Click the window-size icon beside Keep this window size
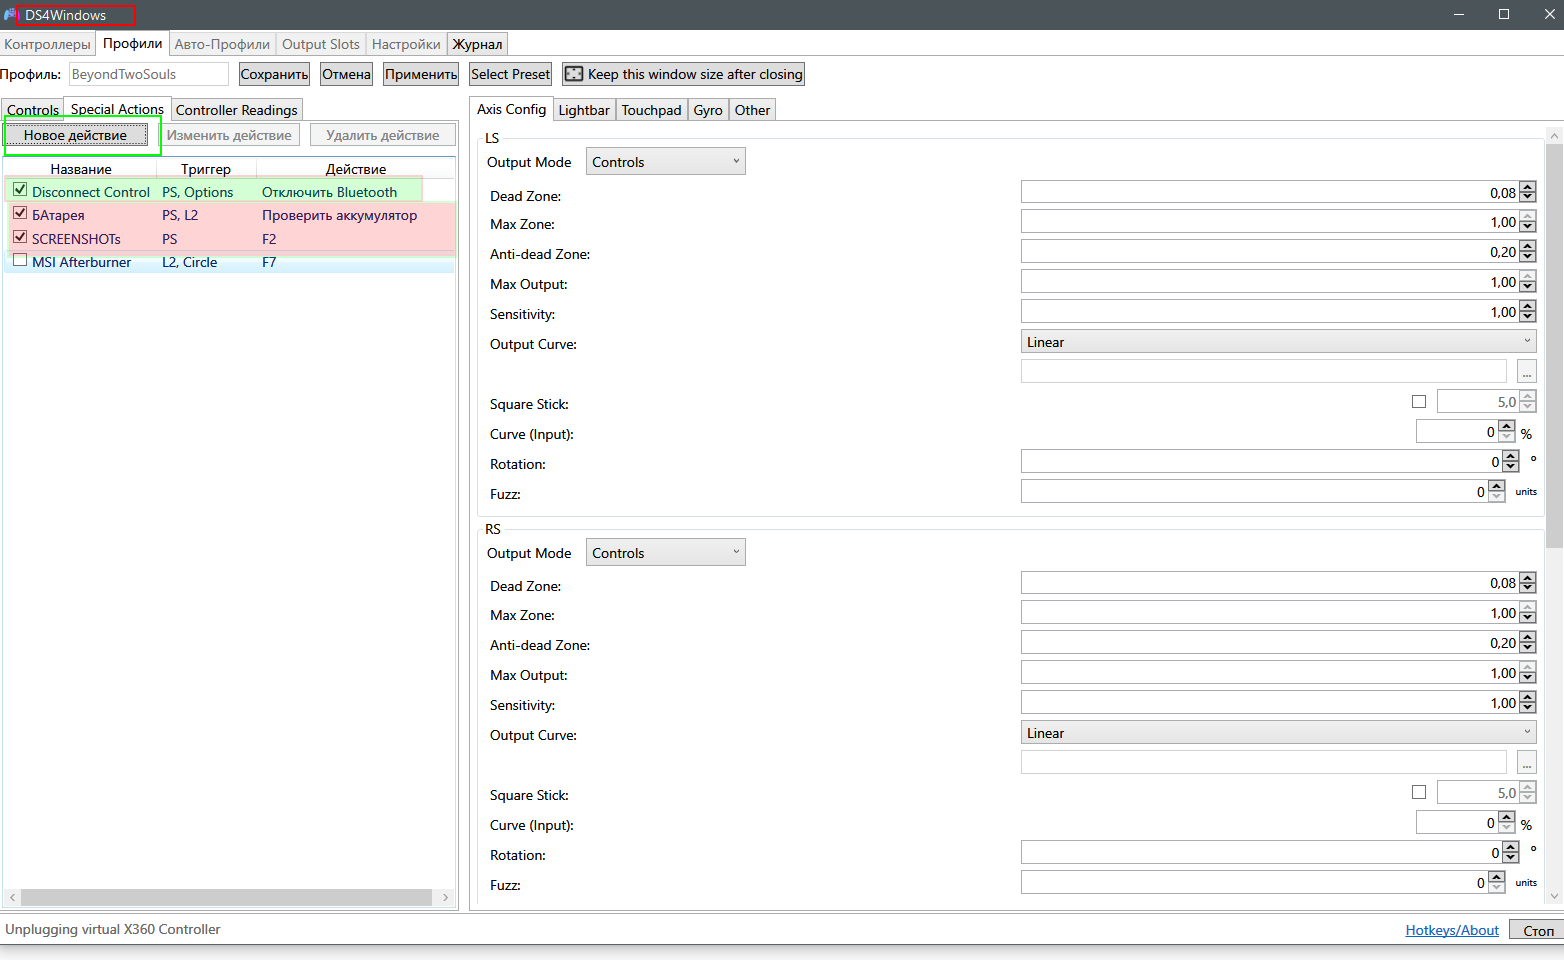Screen dimensions: 1564x960 coord(574,74)
